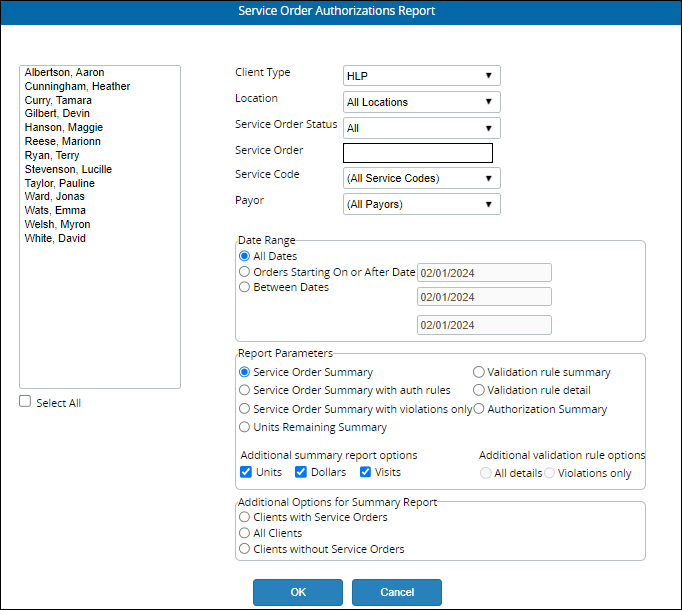
Task: Click the last Between Dates date field
Action: pos(484,325)
